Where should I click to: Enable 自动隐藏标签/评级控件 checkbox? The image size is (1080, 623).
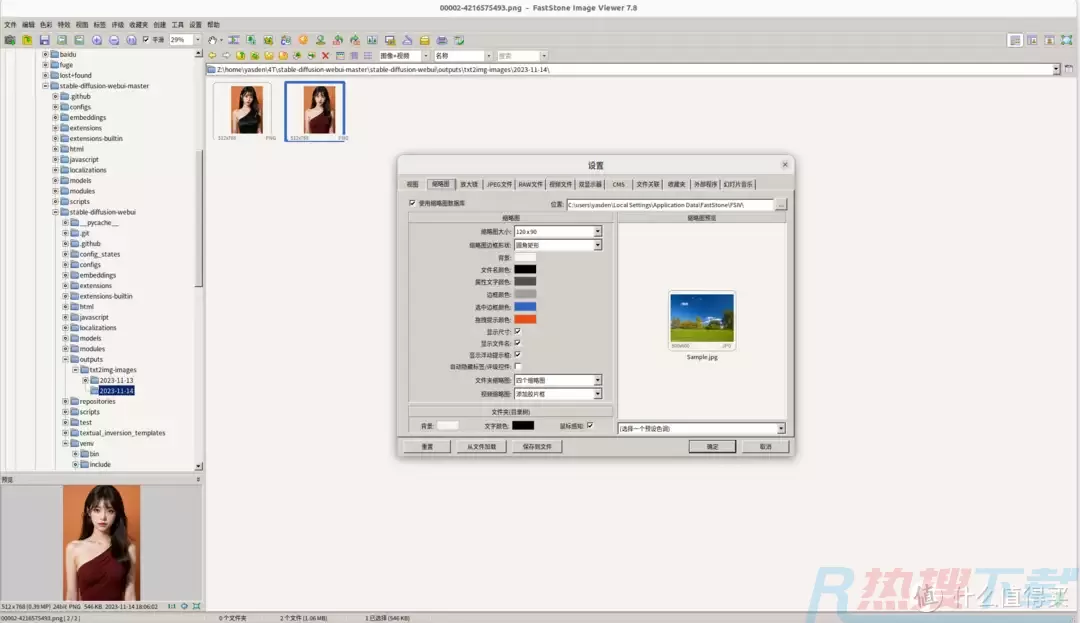[518, 366]
